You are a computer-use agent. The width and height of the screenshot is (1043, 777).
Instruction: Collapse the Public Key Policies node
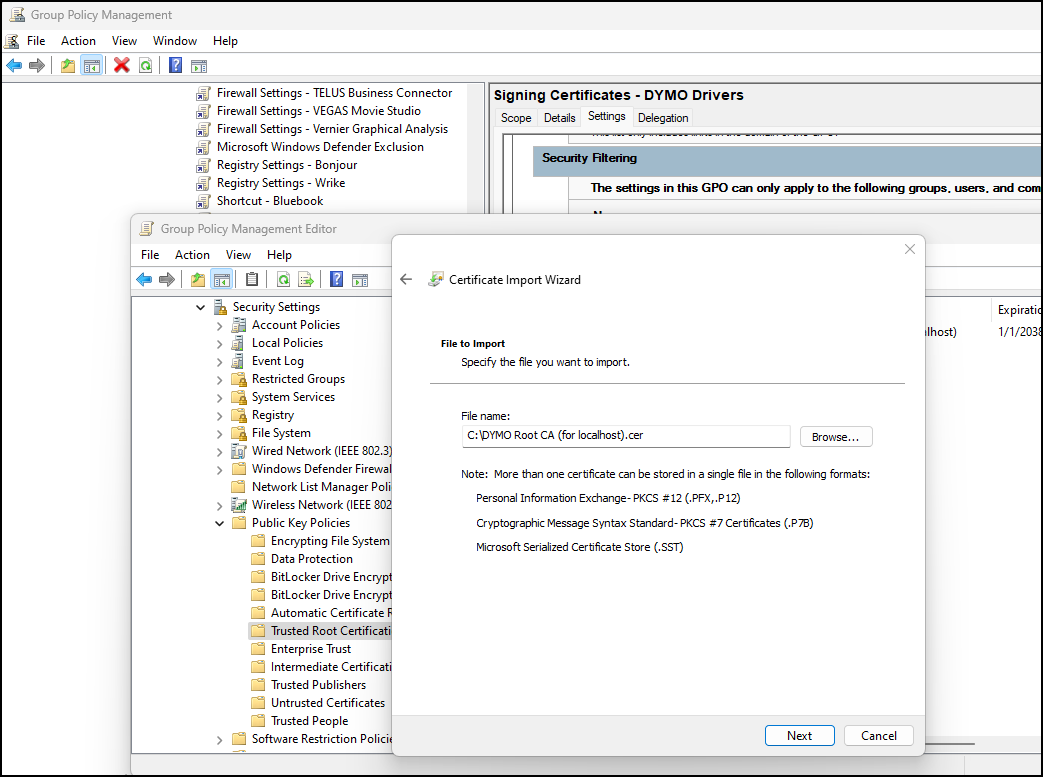(x=220, y=523)
